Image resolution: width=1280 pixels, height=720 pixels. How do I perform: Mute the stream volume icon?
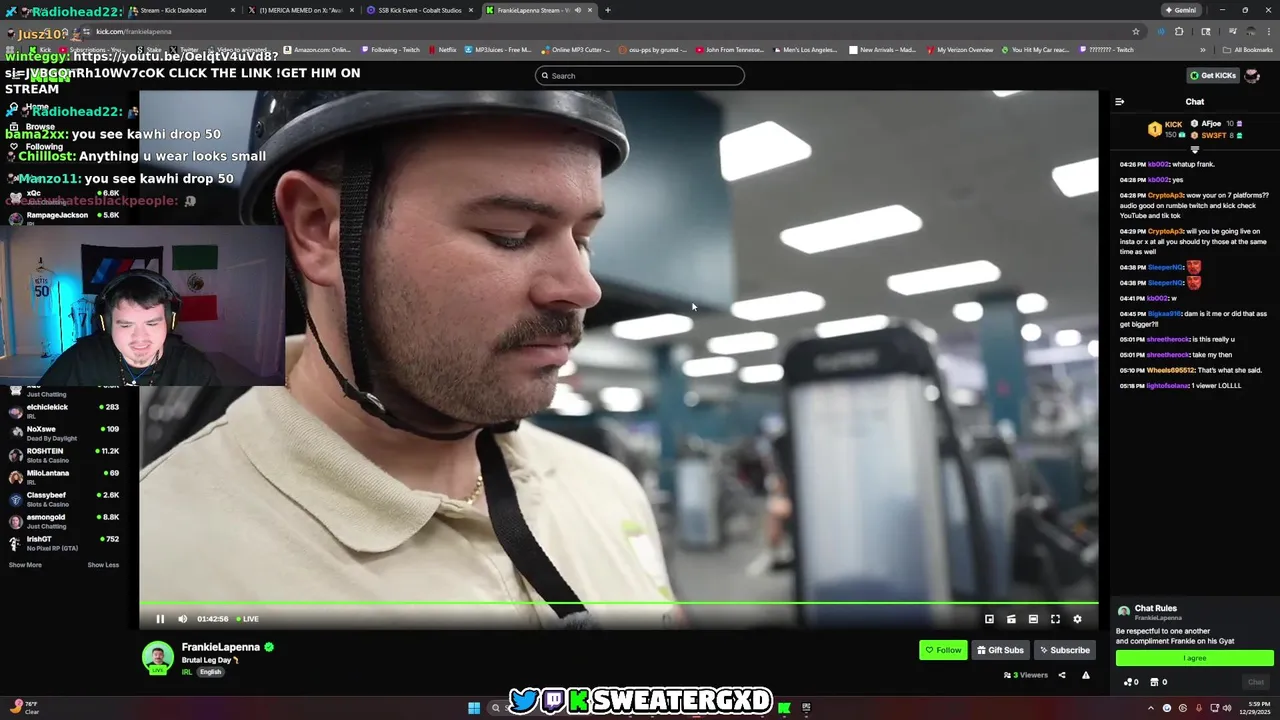point(182,619)
